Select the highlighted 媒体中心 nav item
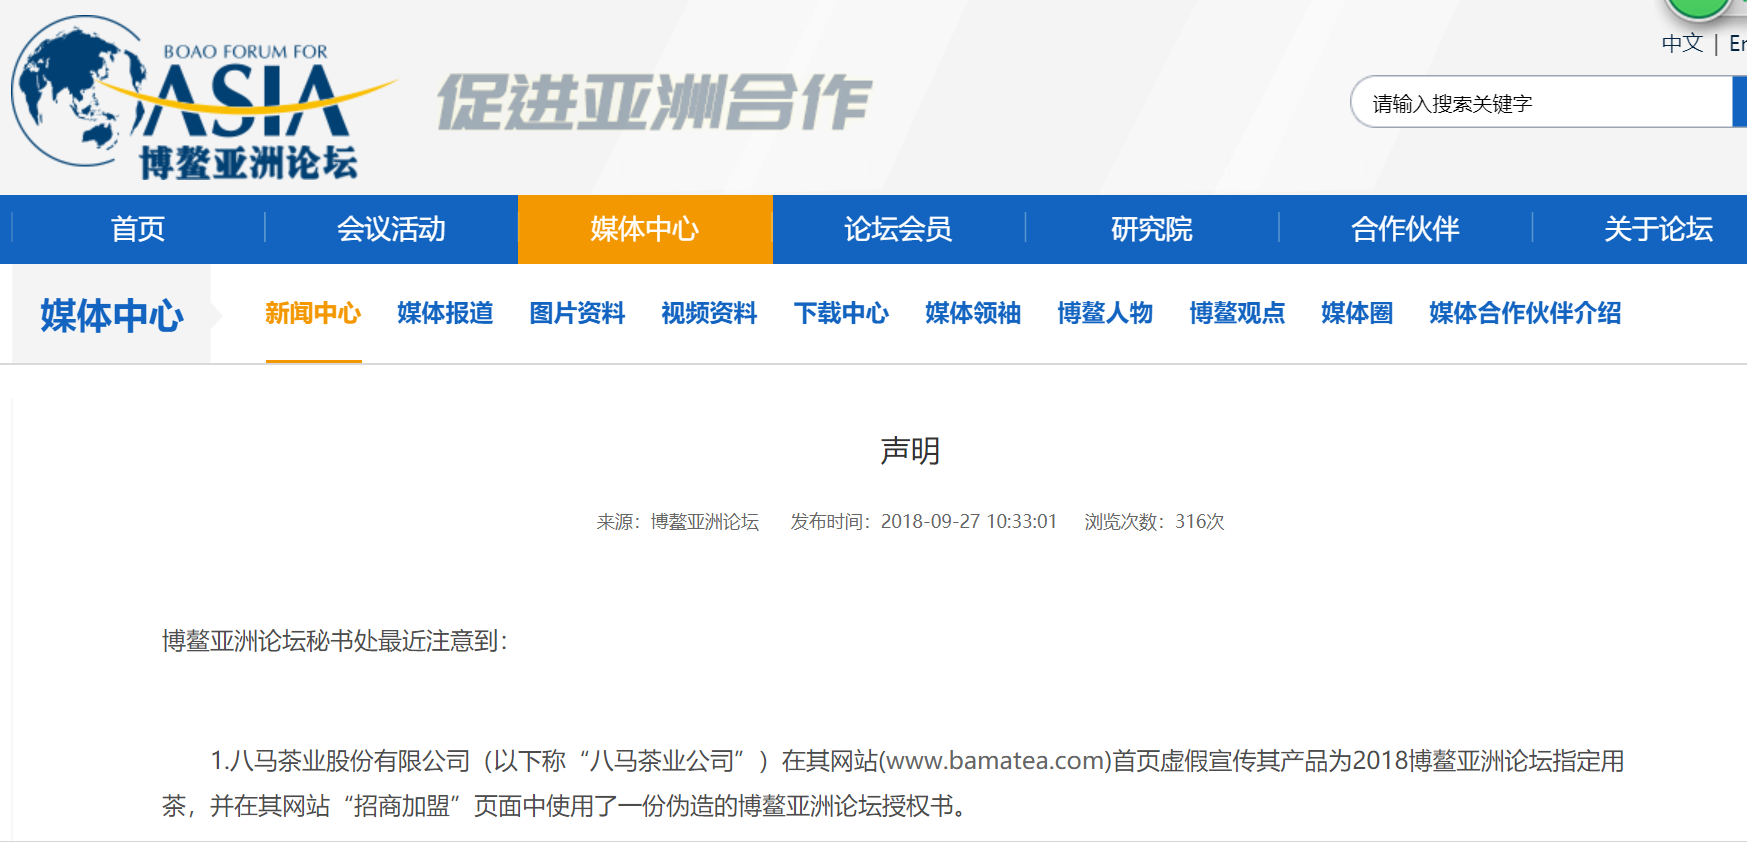The height and width of the screenshot is (842, 1747). 645,229
